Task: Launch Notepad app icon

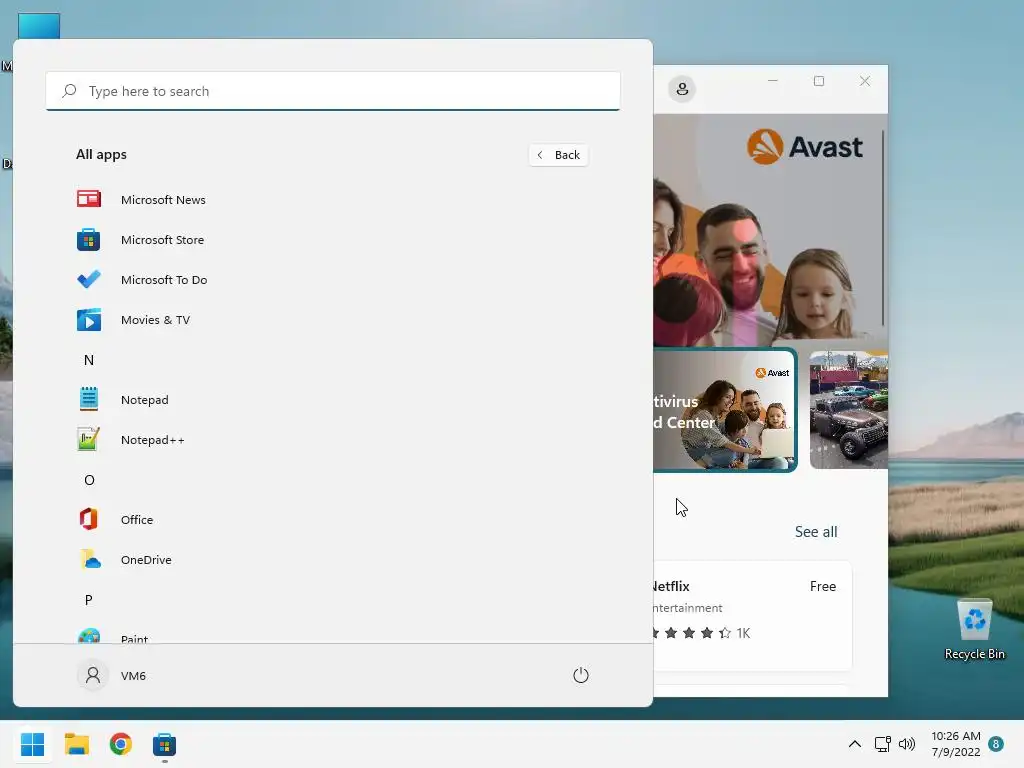Action: tap(89, 399)
